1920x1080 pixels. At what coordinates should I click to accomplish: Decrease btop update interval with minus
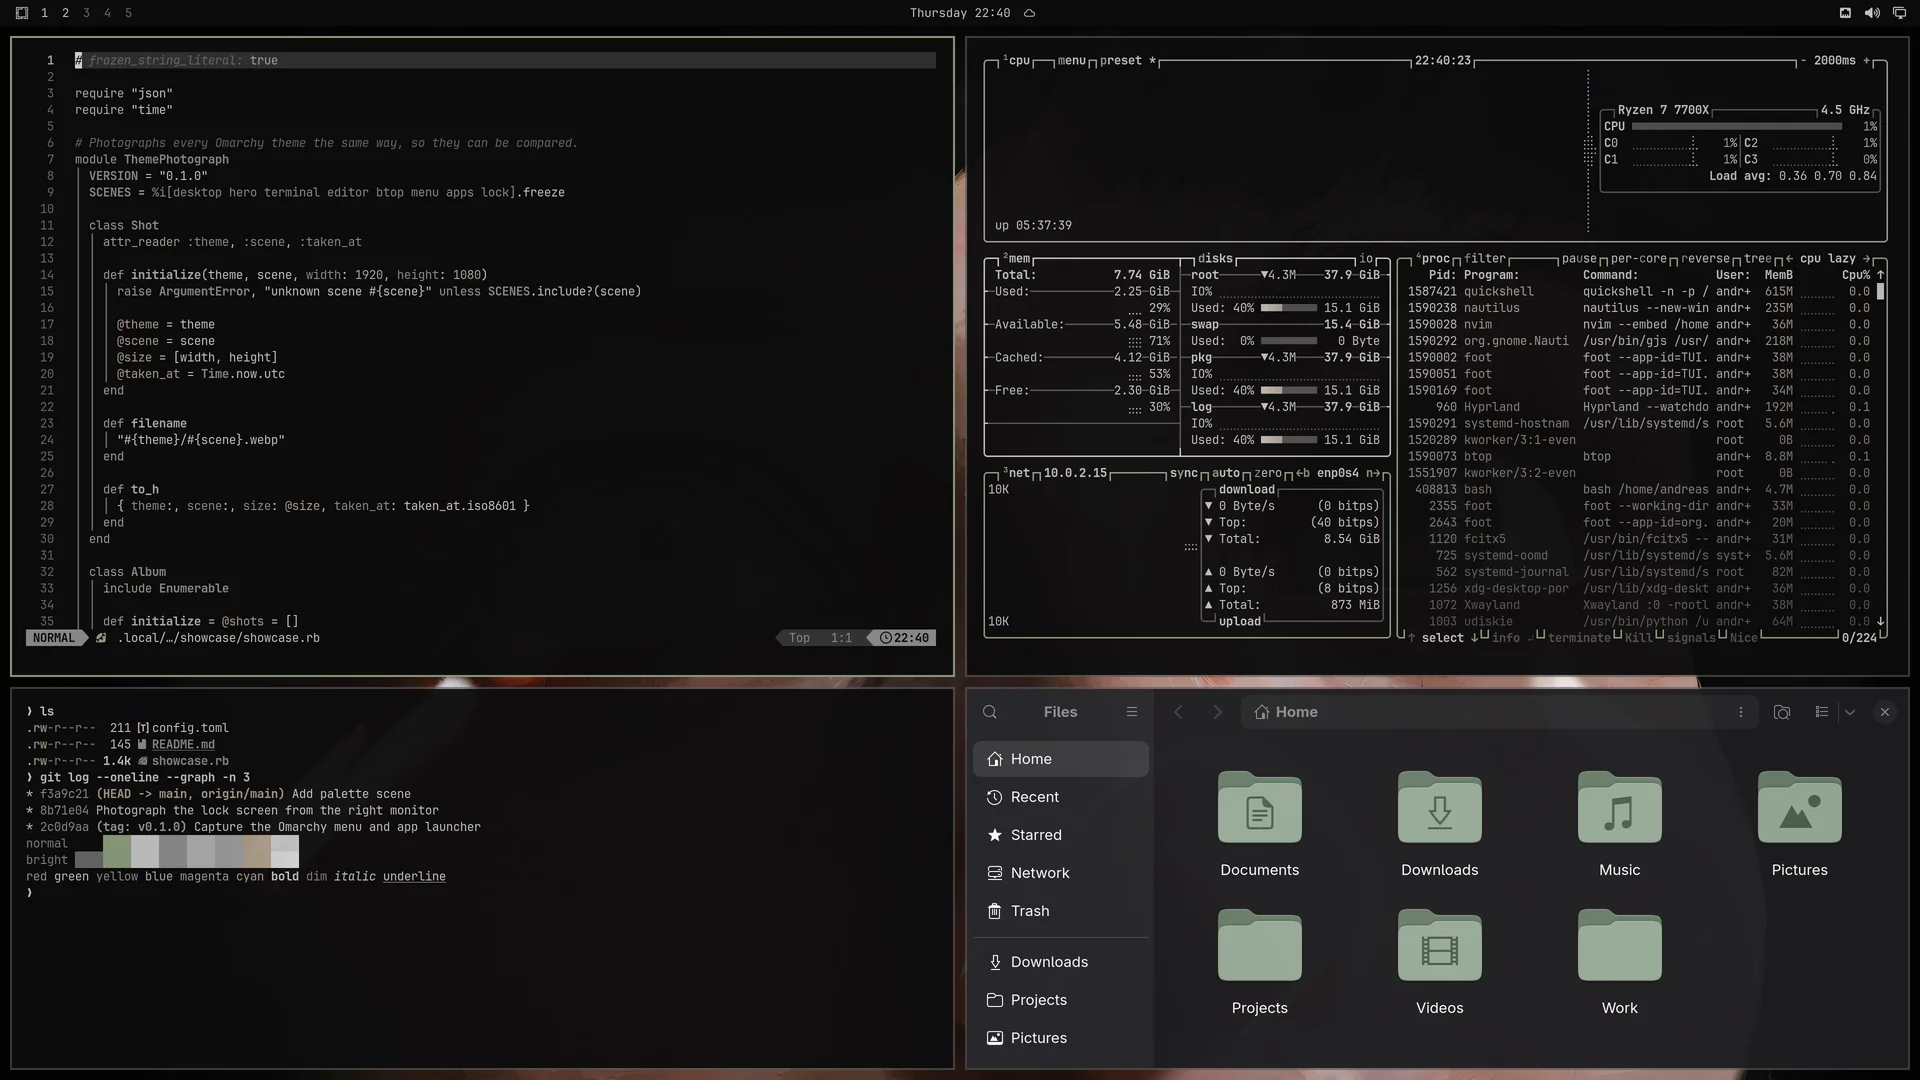(x=1803, y=60)
